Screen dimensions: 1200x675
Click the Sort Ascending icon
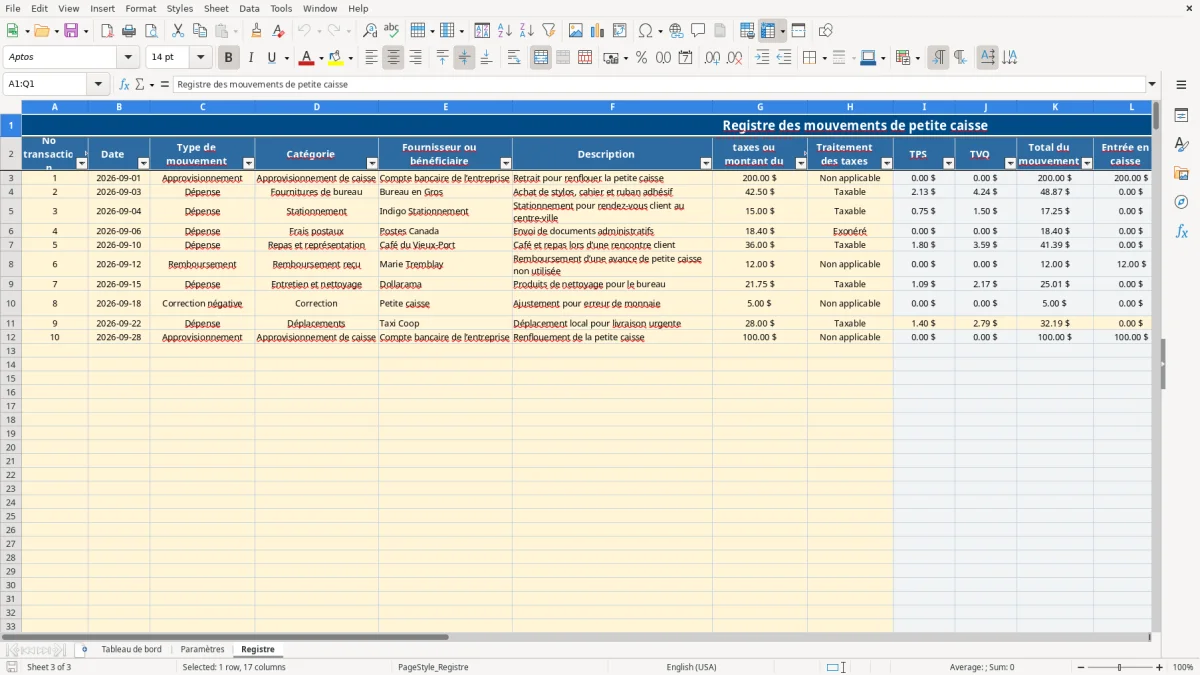(x=505, y=31)
